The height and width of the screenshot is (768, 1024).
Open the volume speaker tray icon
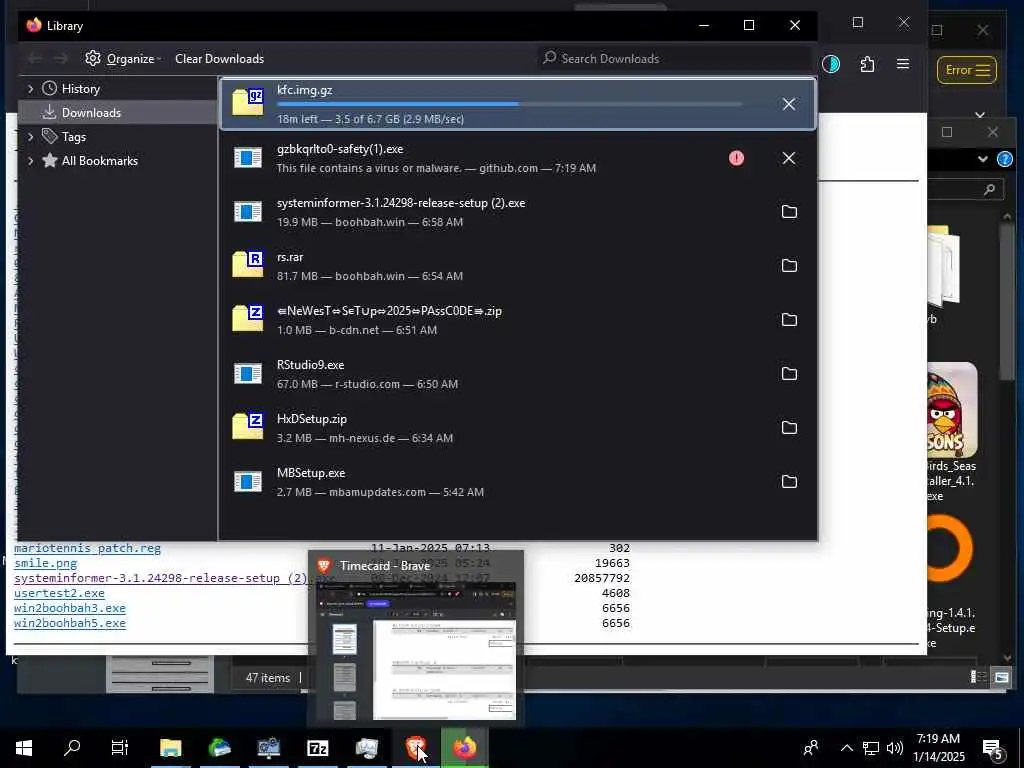click(895, 748)
